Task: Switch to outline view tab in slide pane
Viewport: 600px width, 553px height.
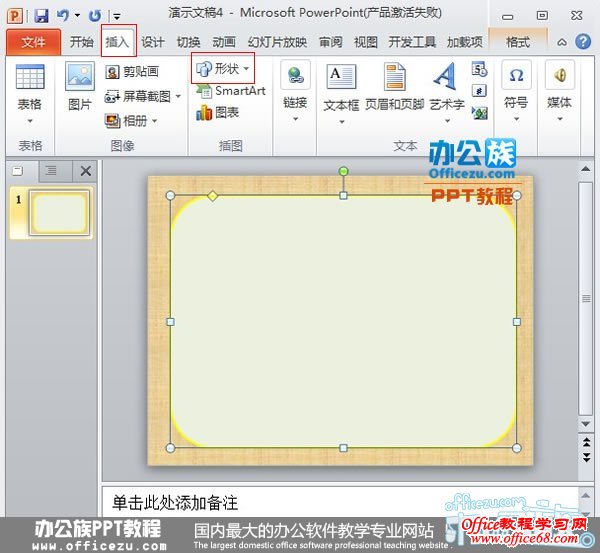Action: pos(51,171)
